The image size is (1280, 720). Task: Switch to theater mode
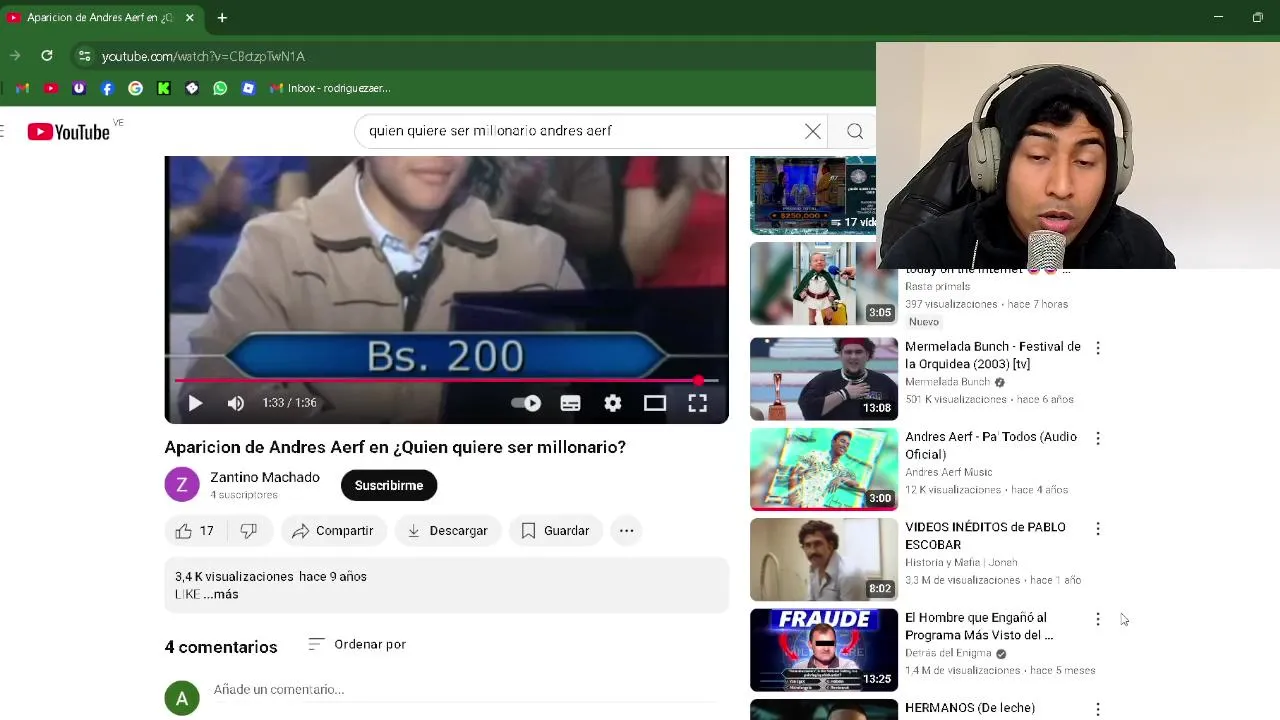655,403
